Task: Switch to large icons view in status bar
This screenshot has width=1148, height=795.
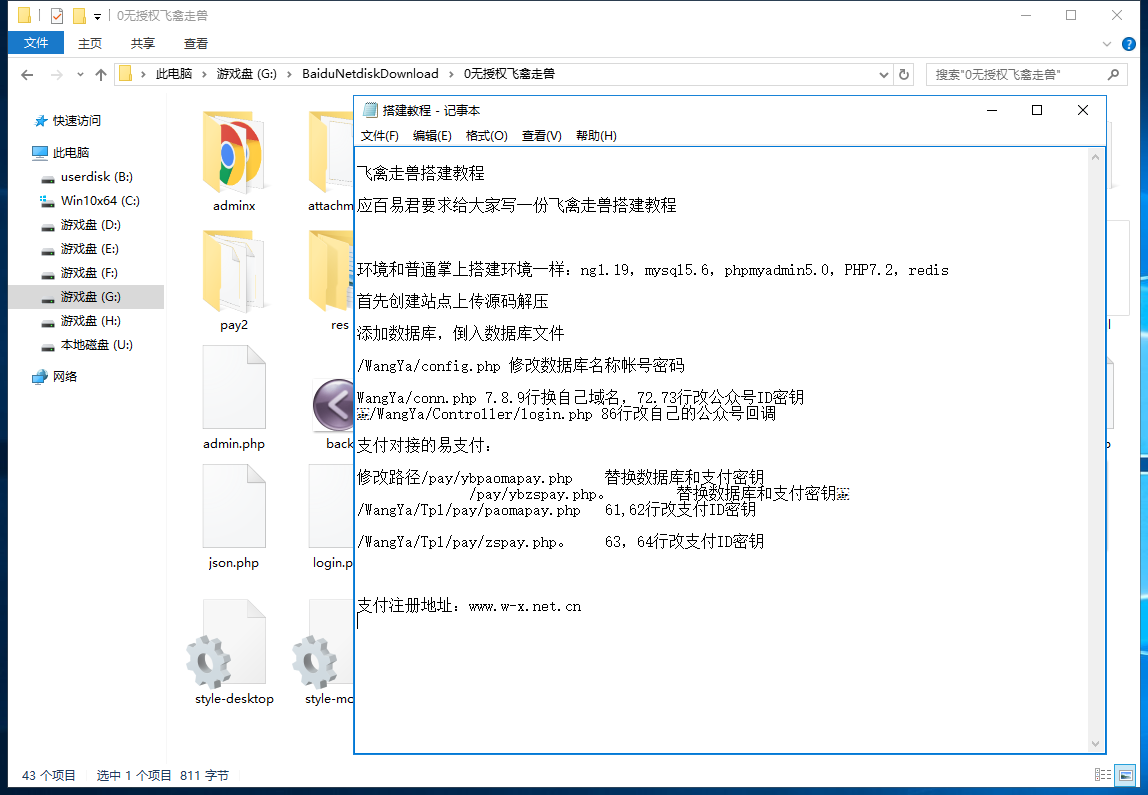Action: coord(1126,775)
